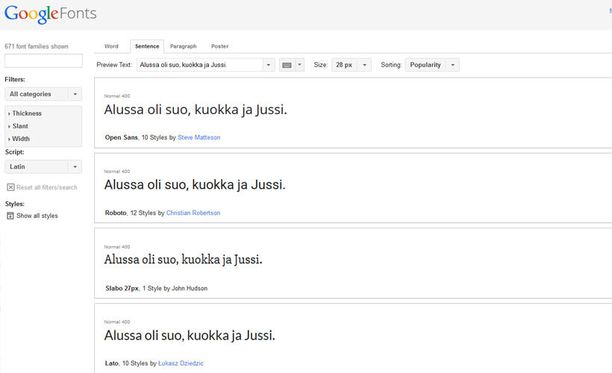
Task: Open the Christian Robertson designer link
Action: click(193, 213)
